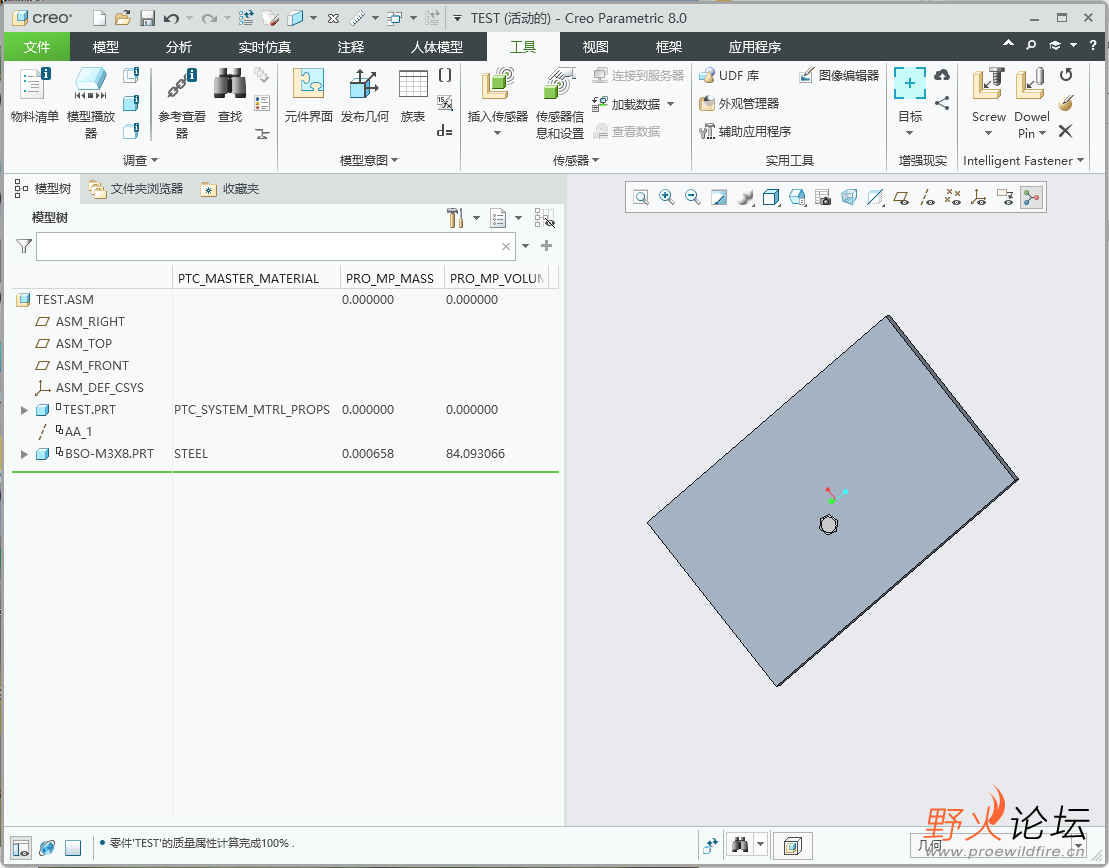Image resolution: width=1109 pixels, height=868 pixels.
Task: Click the Intelligent Fastener delete X icon
Action: click(1065, 131)
